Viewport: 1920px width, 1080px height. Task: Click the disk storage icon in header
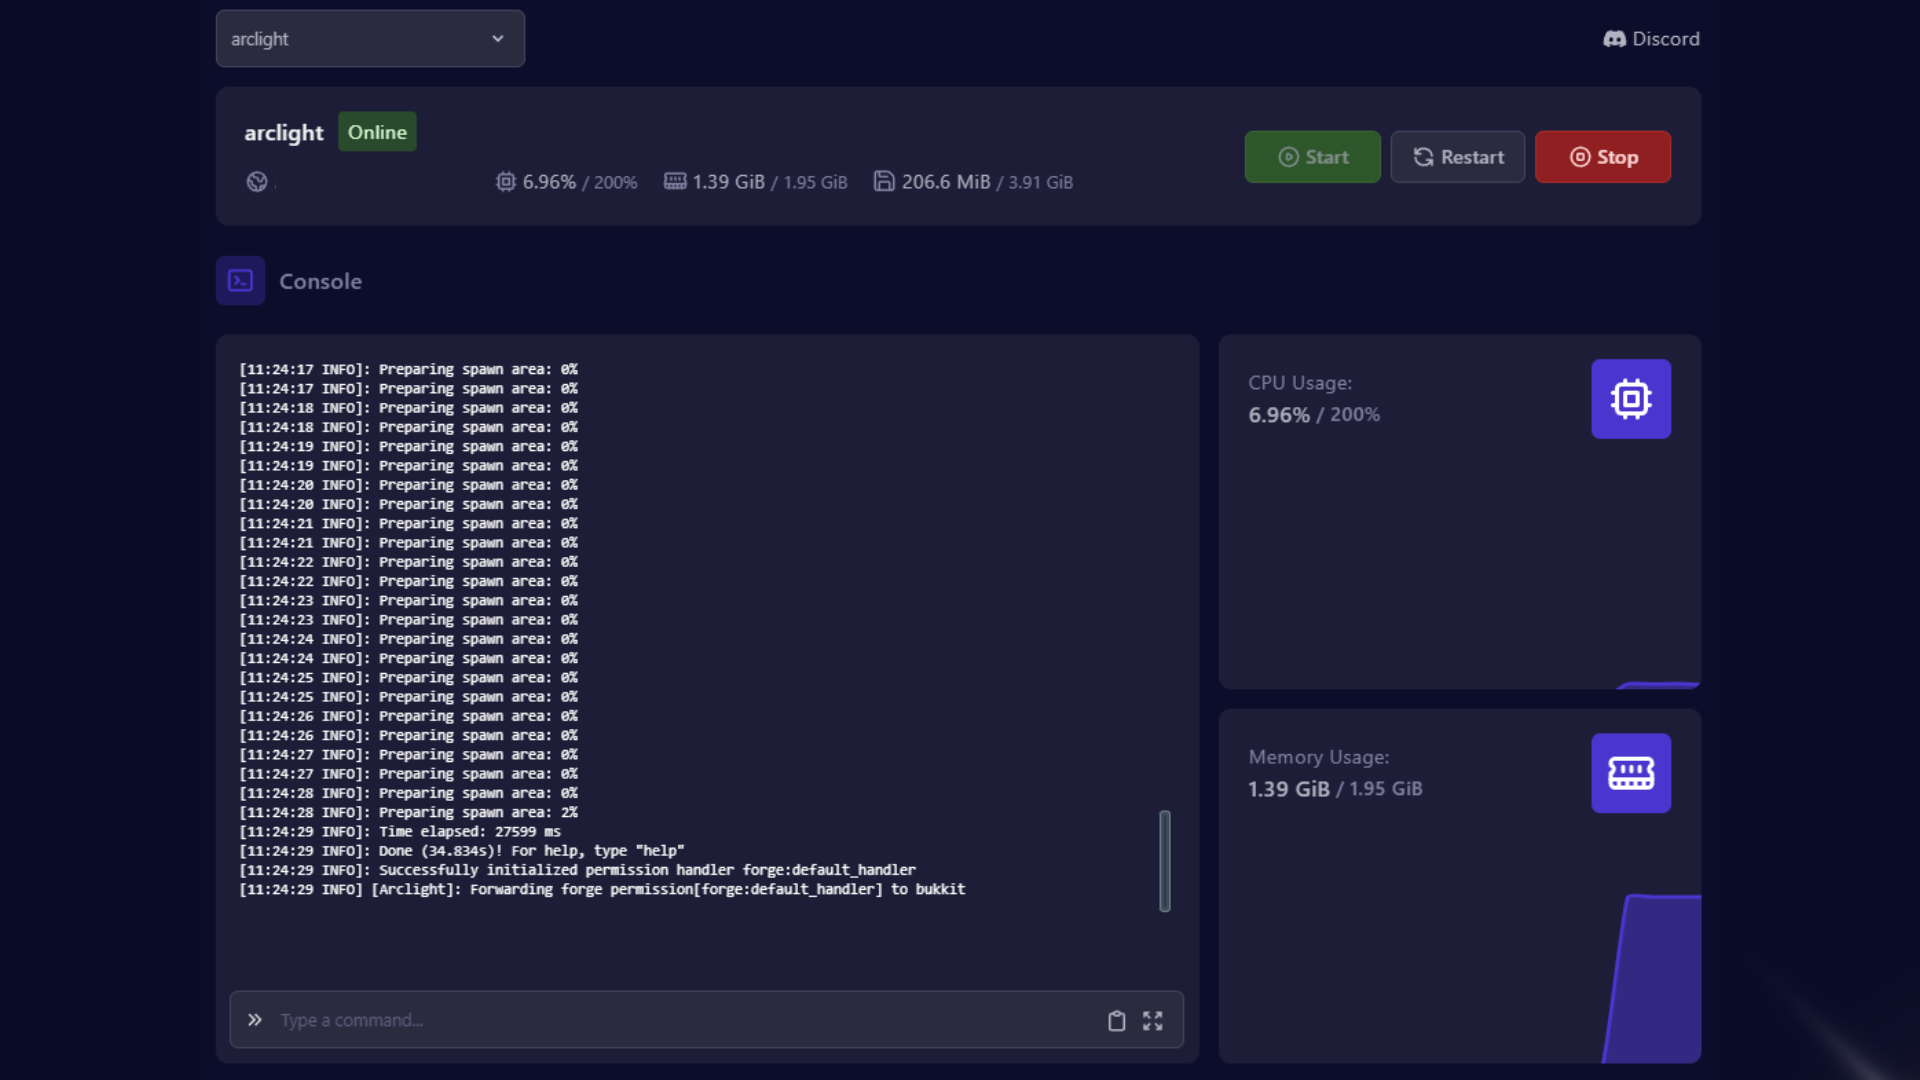(x=884, y=181)
